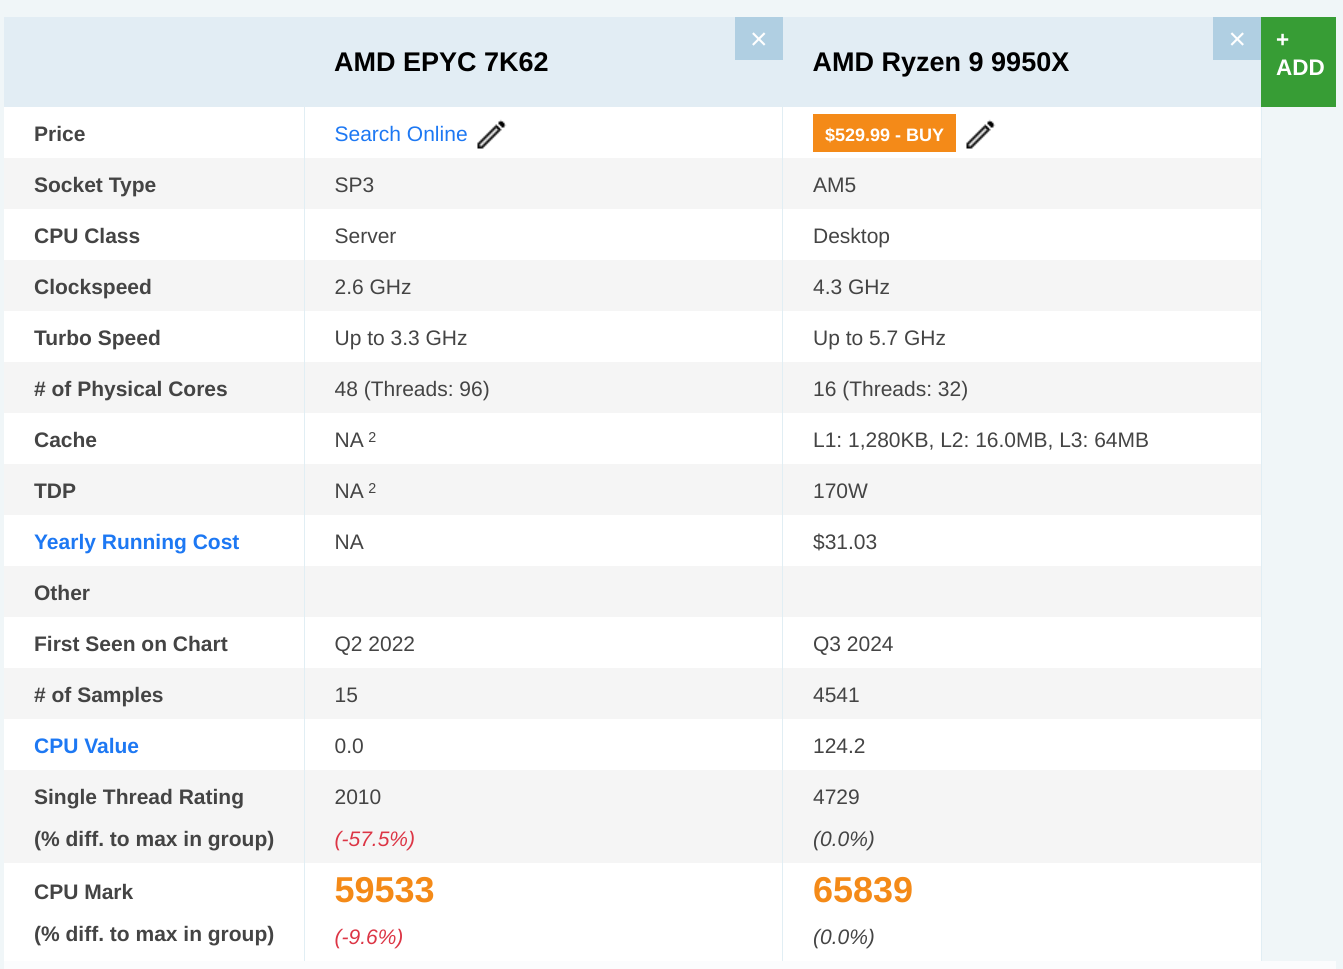1343x969 pixels.
Task: Click the 59533 CPU Mark score
Action: tap(384, 890)
